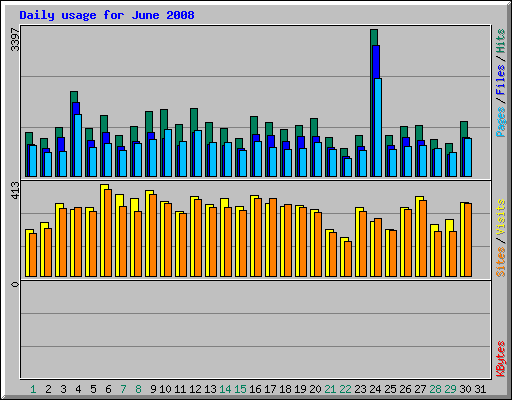This screenshot has width=512, height=400.
Task: Select green weekend day label 29
Action: (x=450, y=389)
